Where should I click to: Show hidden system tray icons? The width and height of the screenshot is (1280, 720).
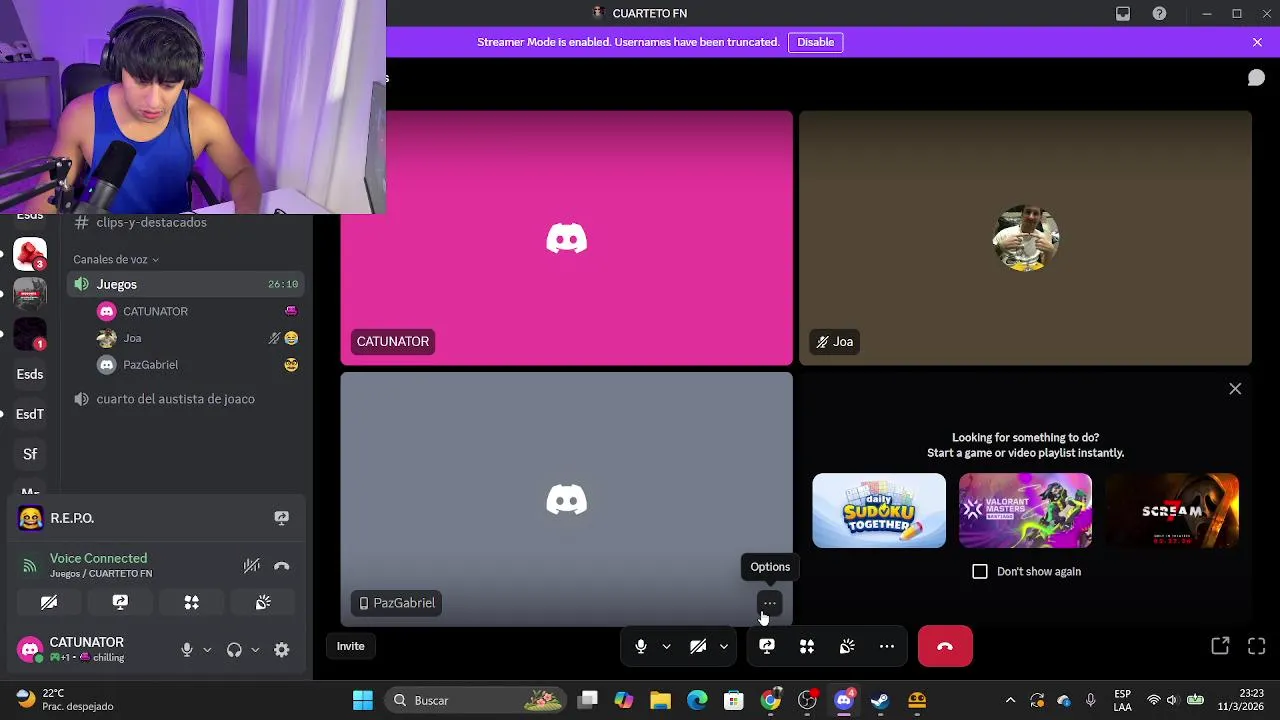(x=1010, y=700)
